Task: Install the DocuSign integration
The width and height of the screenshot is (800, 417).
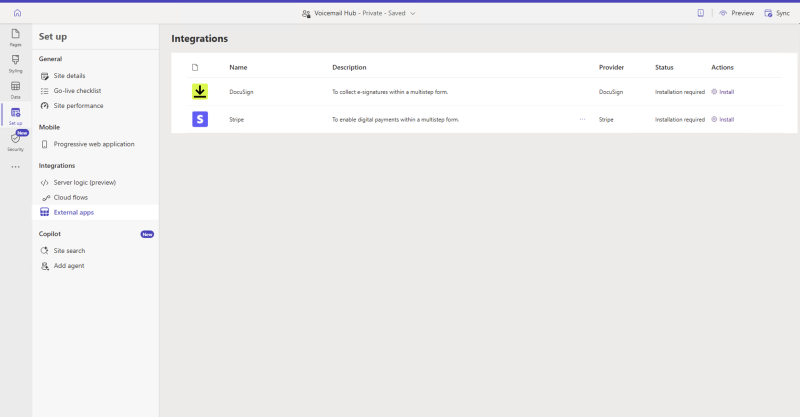Action: pos(723,91)
